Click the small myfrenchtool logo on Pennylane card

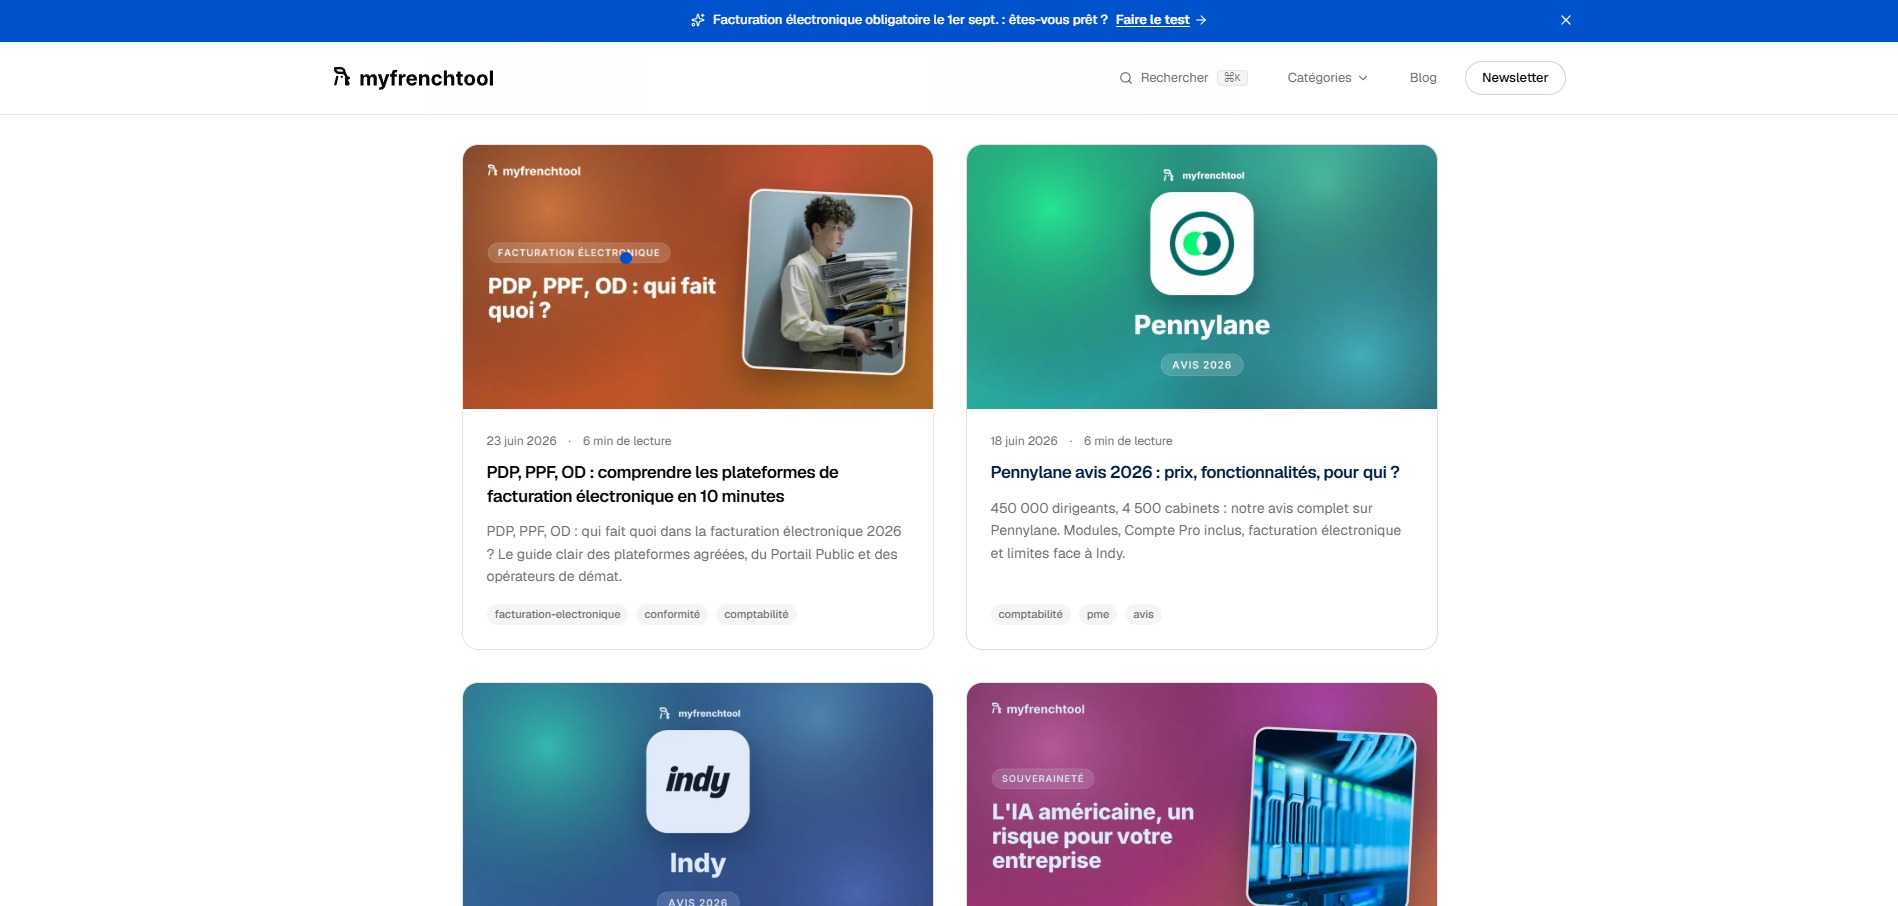[1203, 175]
